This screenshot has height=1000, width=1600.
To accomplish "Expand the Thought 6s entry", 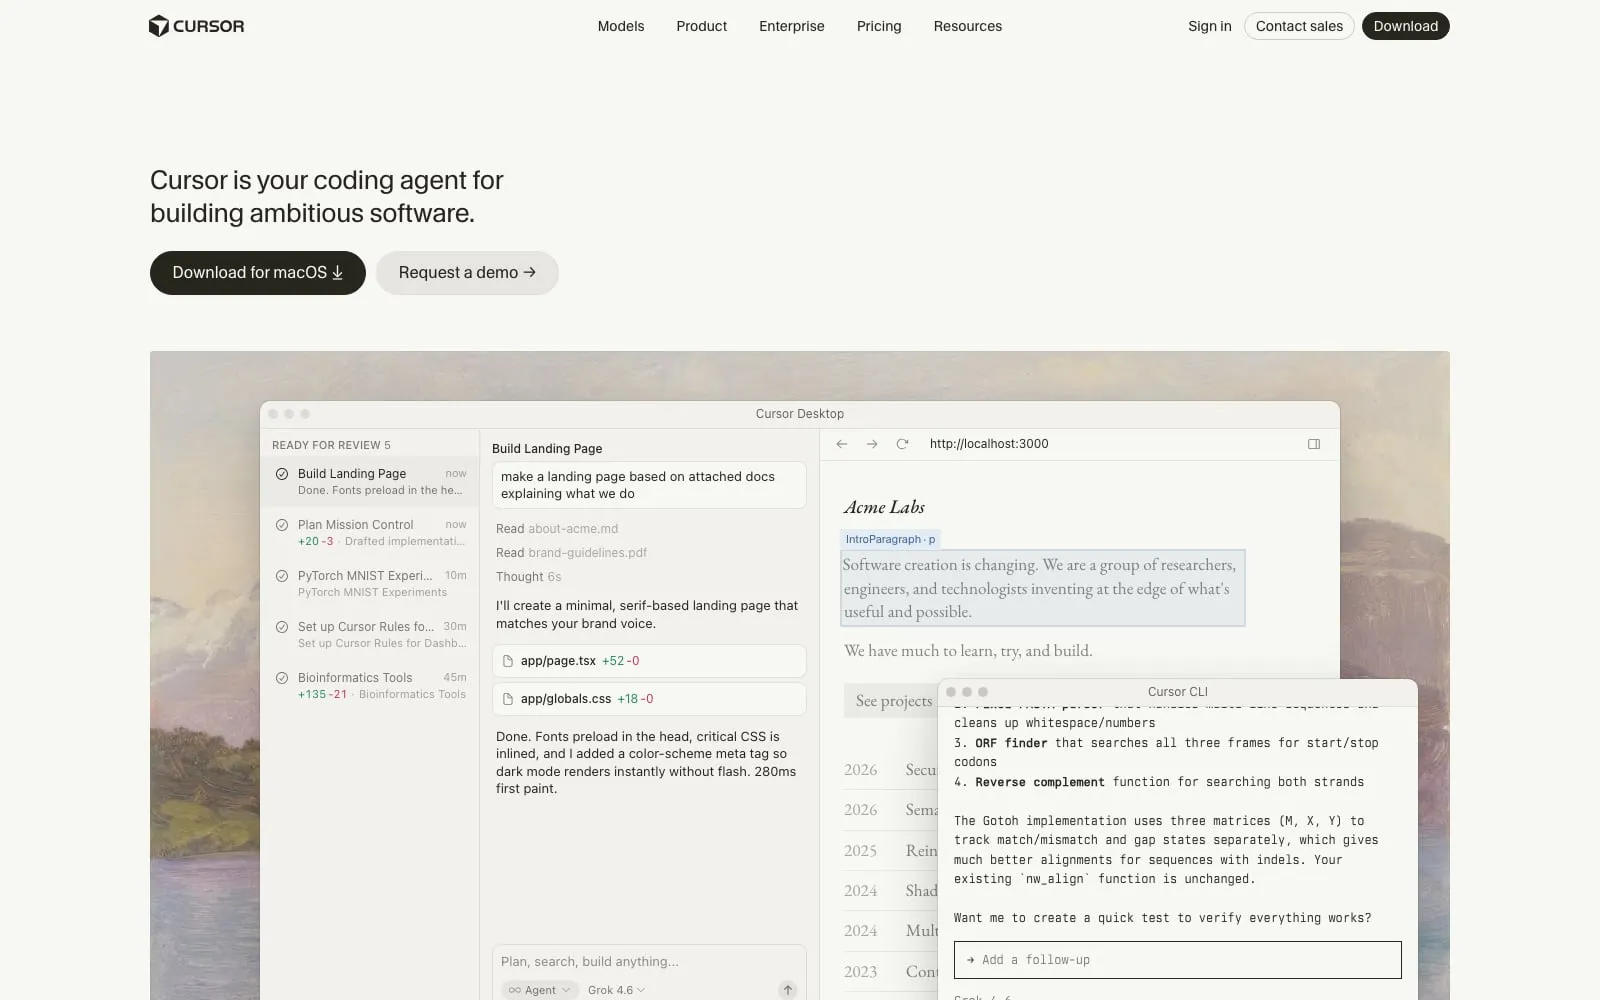I will pyautogui.click(x=528, y=577).
